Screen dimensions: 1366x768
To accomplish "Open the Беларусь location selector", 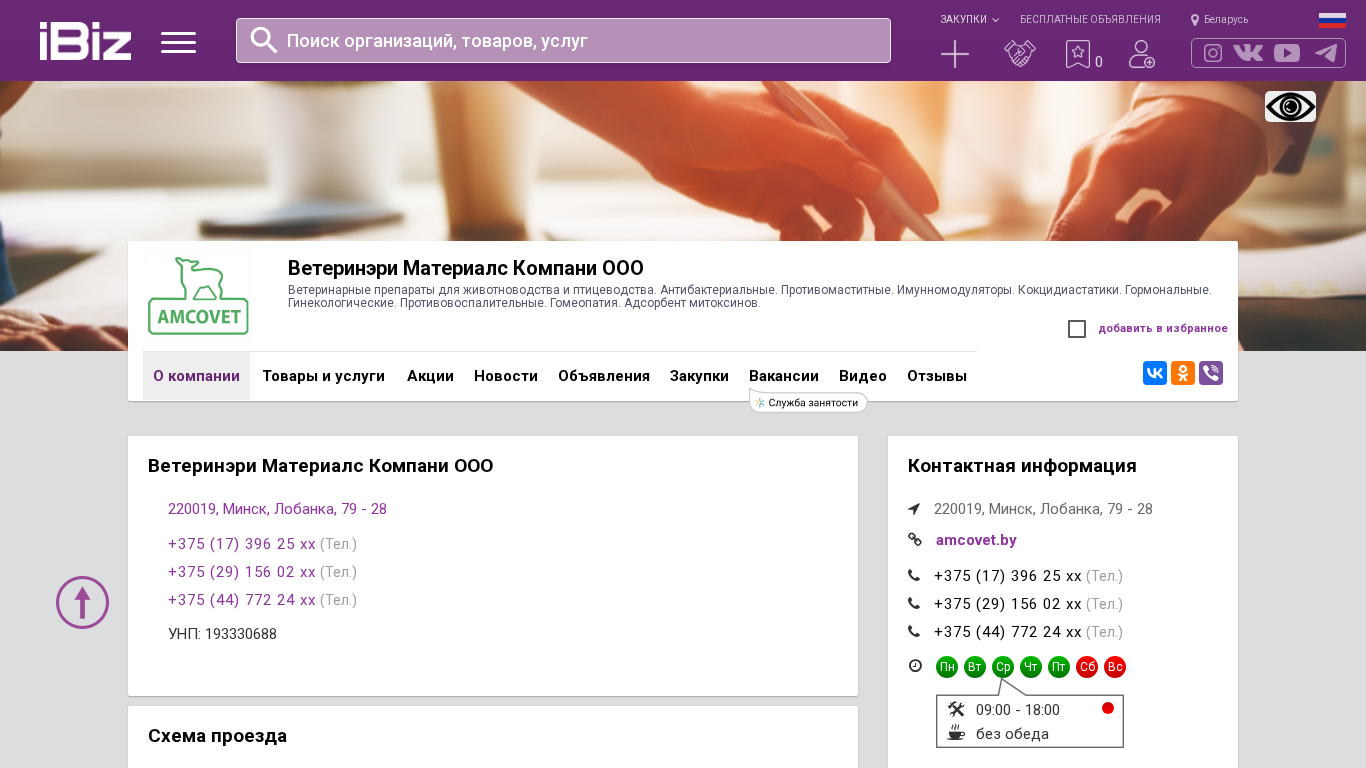I will point(1220,20).
